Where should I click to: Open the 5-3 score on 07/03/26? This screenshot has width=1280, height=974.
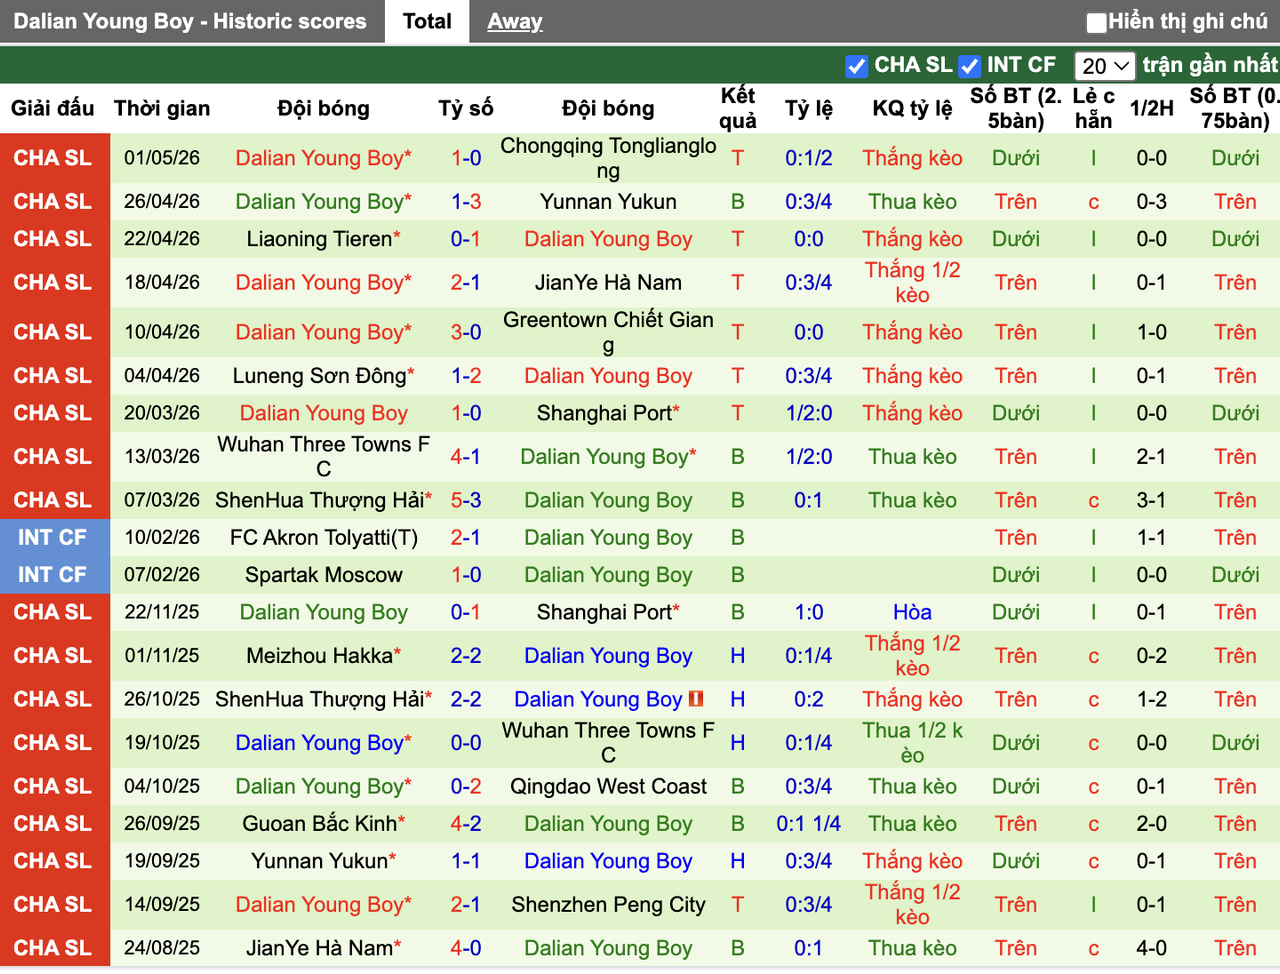click(x=466, y=500)
